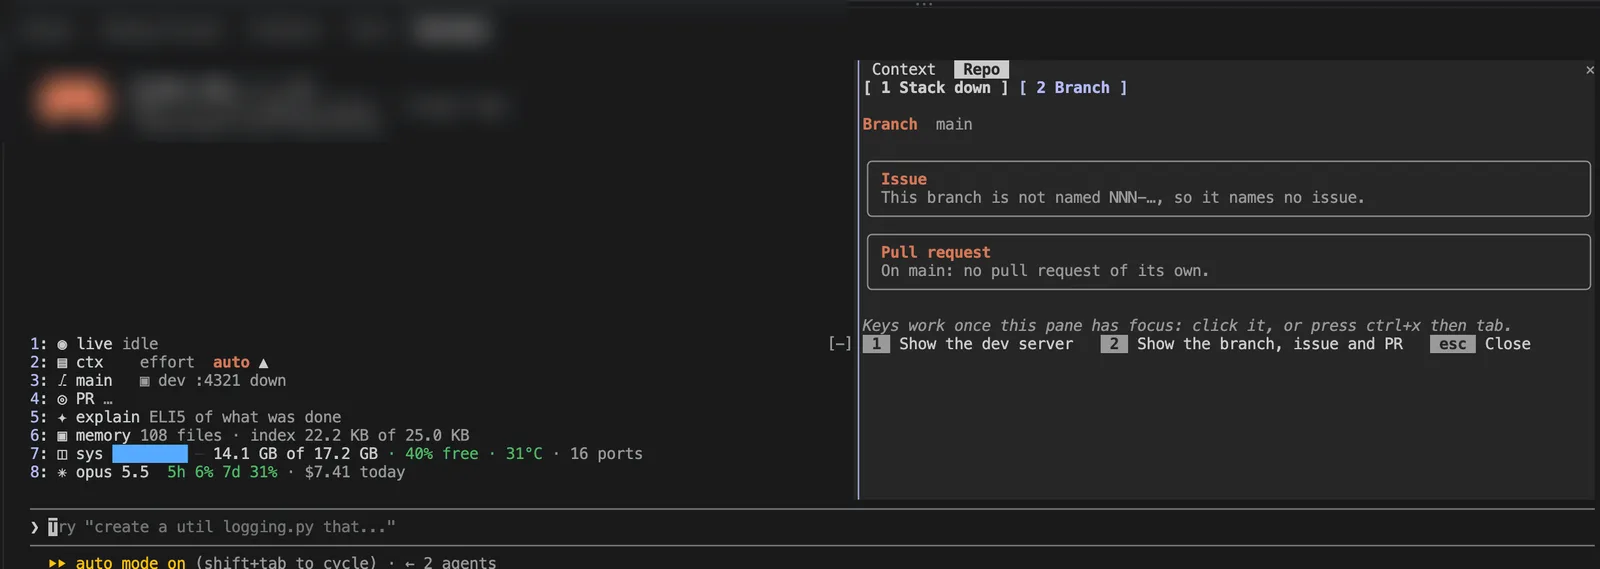The height and width of the screenshot is (569, 1600).
Task: Select the Repo tab
Action: 981,69
